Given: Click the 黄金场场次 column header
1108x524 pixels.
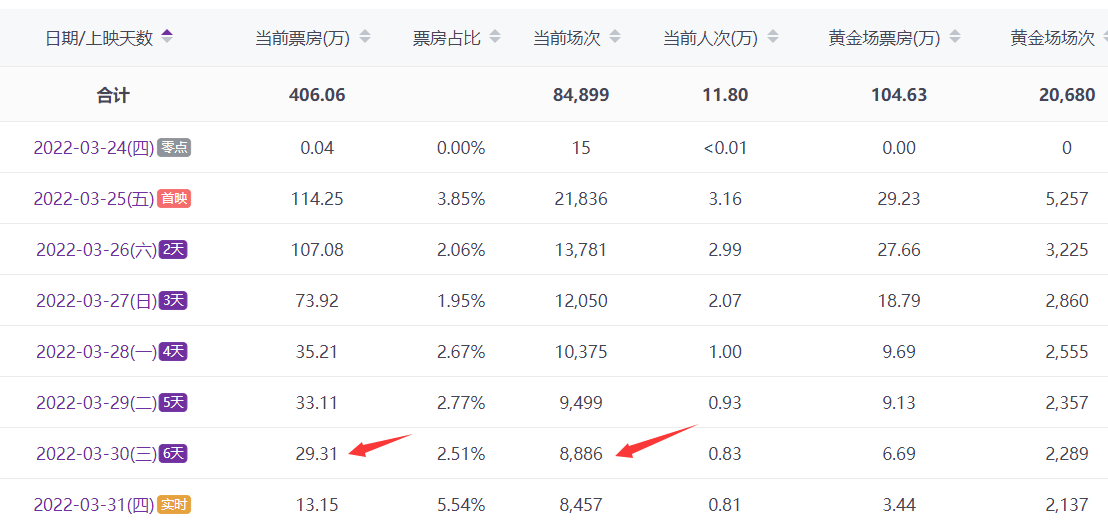Looking at the screenshot, I should [1053, 38].
